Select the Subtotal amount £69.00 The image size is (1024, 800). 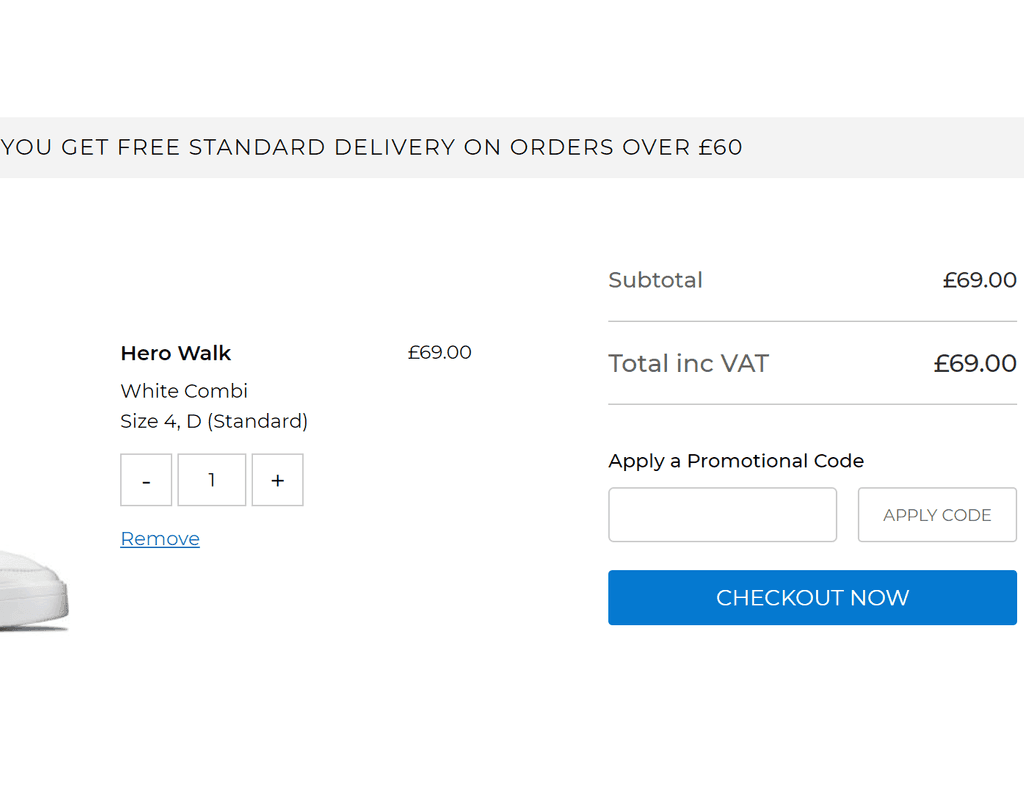pos(979,280)
